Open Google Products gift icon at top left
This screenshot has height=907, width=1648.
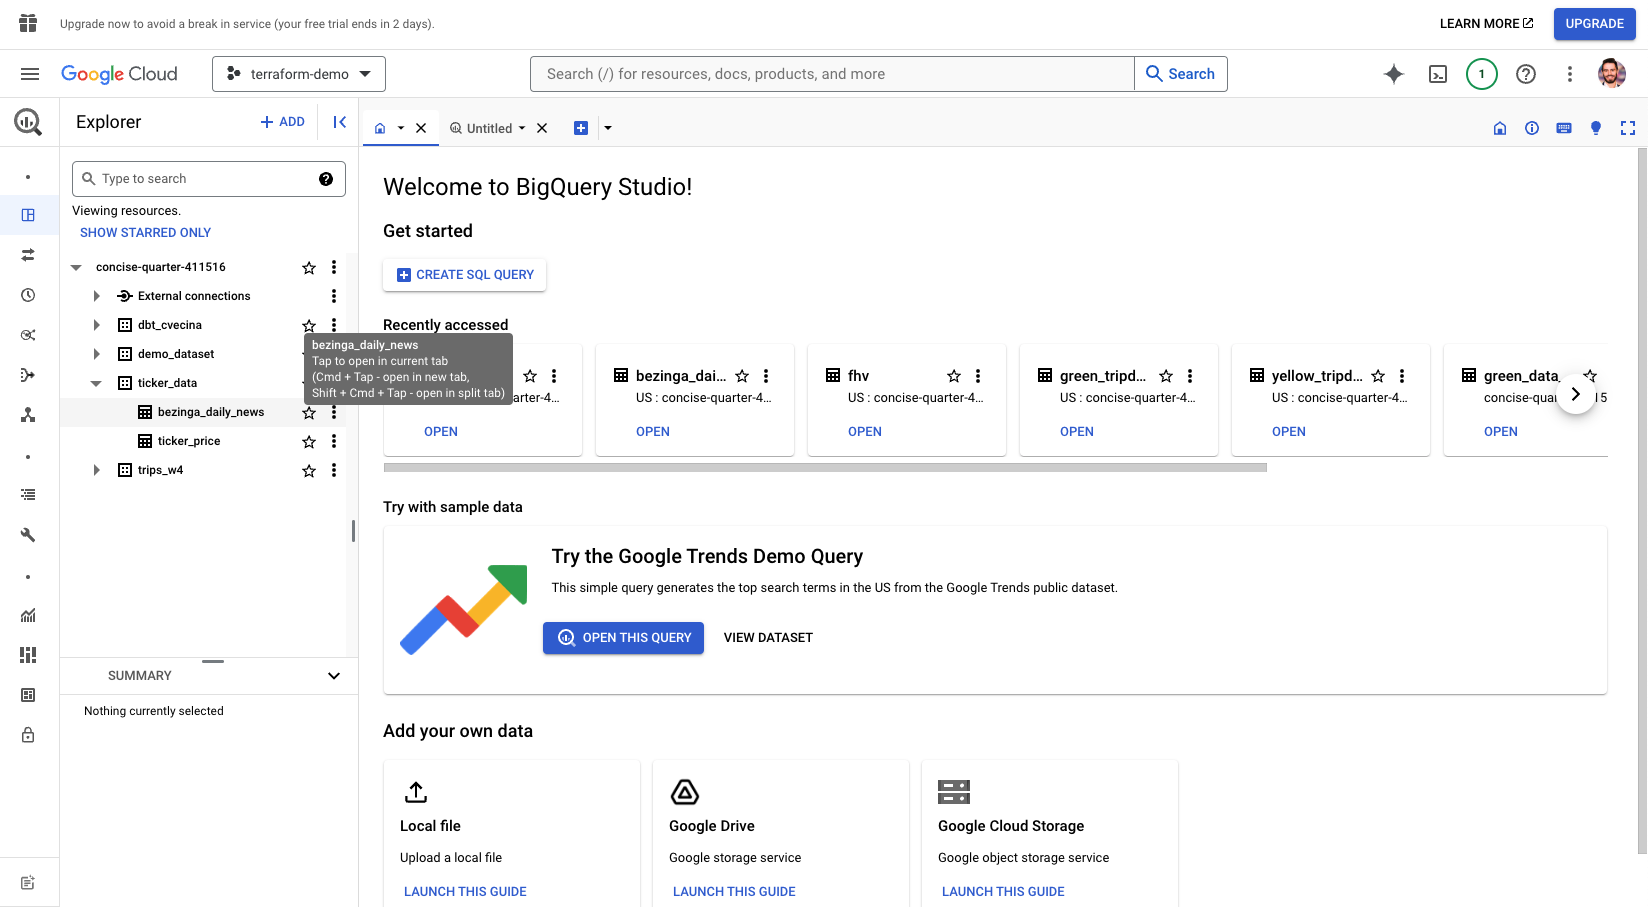click(x=28, y=23)
